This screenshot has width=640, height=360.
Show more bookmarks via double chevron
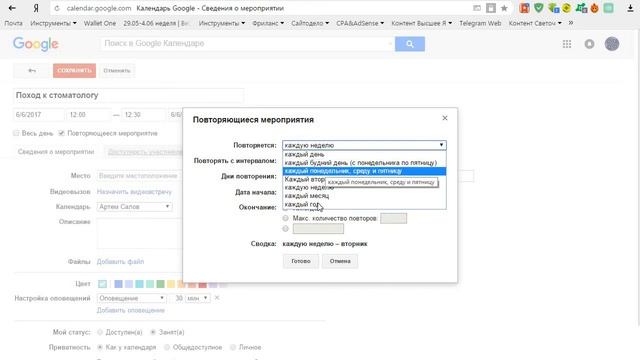[x=571, y=23]
